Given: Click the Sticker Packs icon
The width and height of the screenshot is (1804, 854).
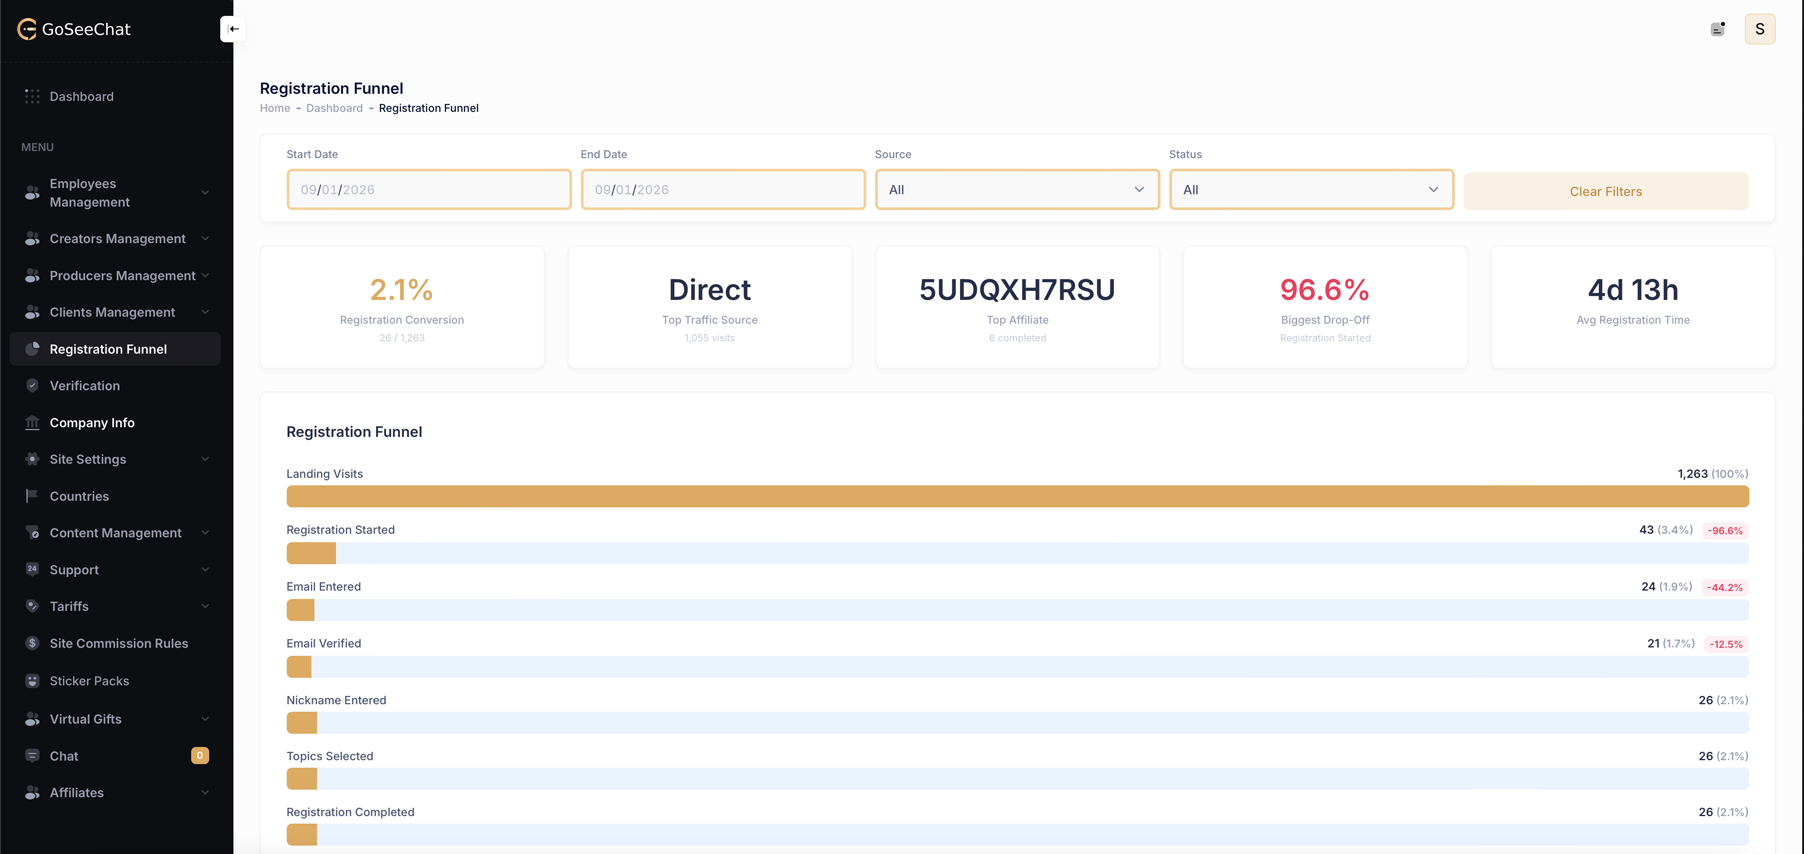Looking at the screenshot, I should pos(32,681).
